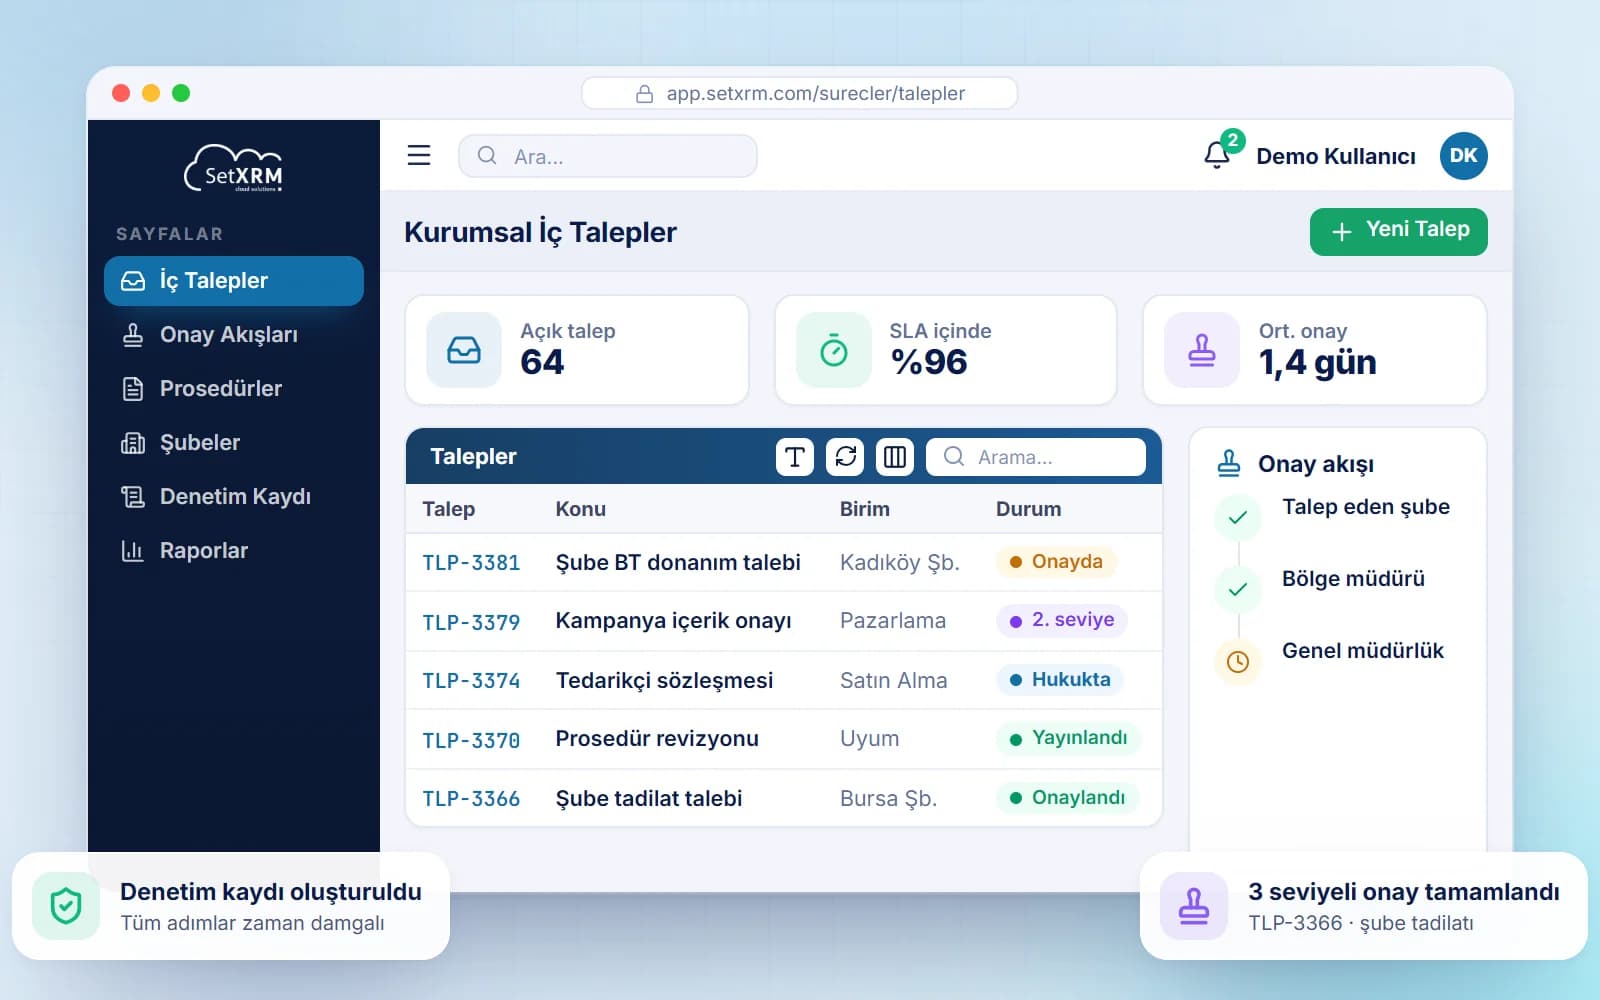Click the Genel müdürlük pending clock step
Image resolution: width=1600 pixels, height=1000 pixels.
[1238, 662]
